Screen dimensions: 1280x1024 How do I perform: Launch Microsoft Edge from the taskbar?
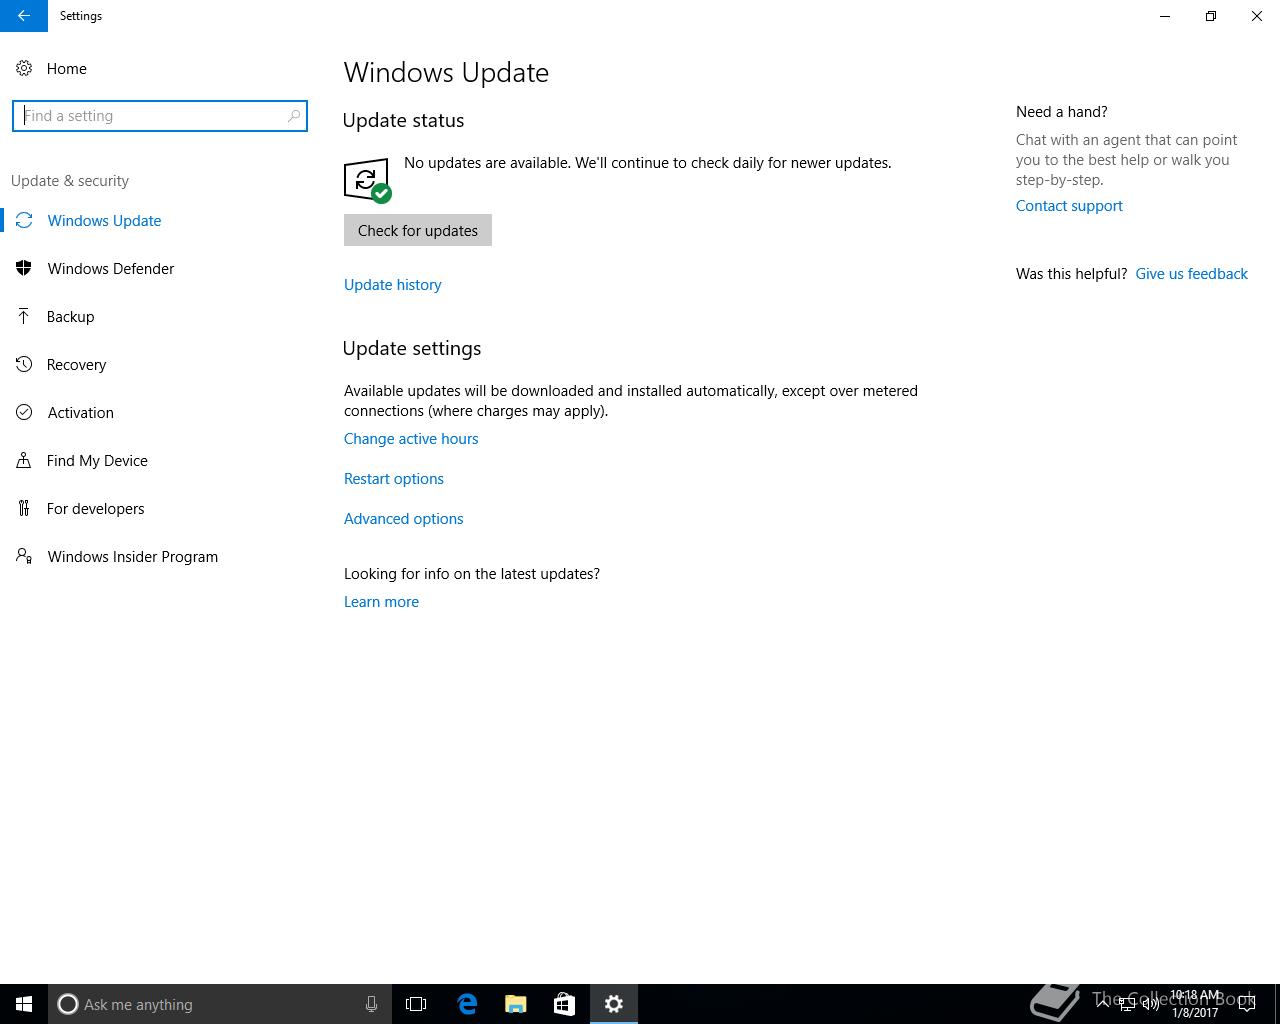[x=467, y=1004]
